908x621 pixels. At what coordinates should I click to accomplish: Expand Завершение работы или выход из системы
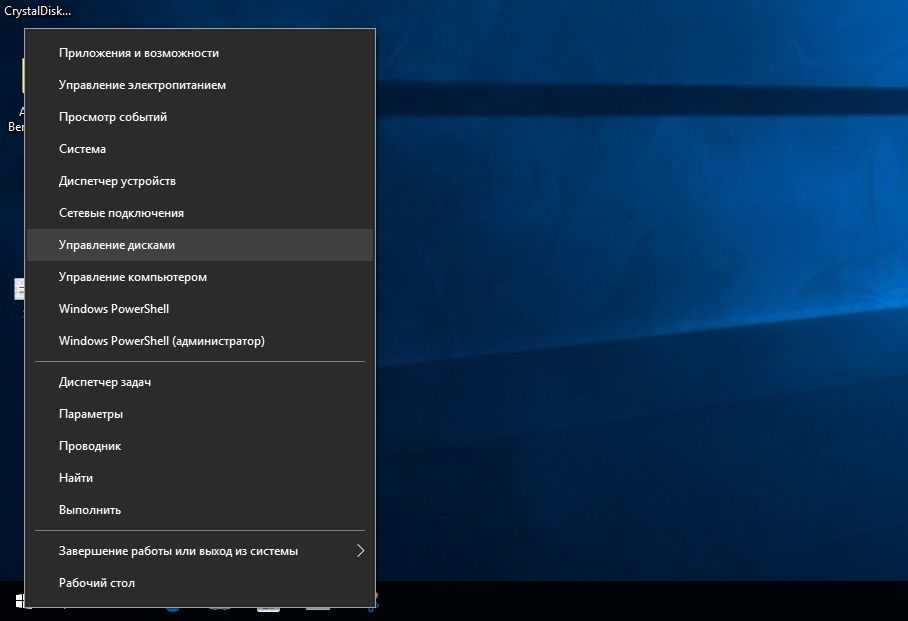tap(178, 551)
